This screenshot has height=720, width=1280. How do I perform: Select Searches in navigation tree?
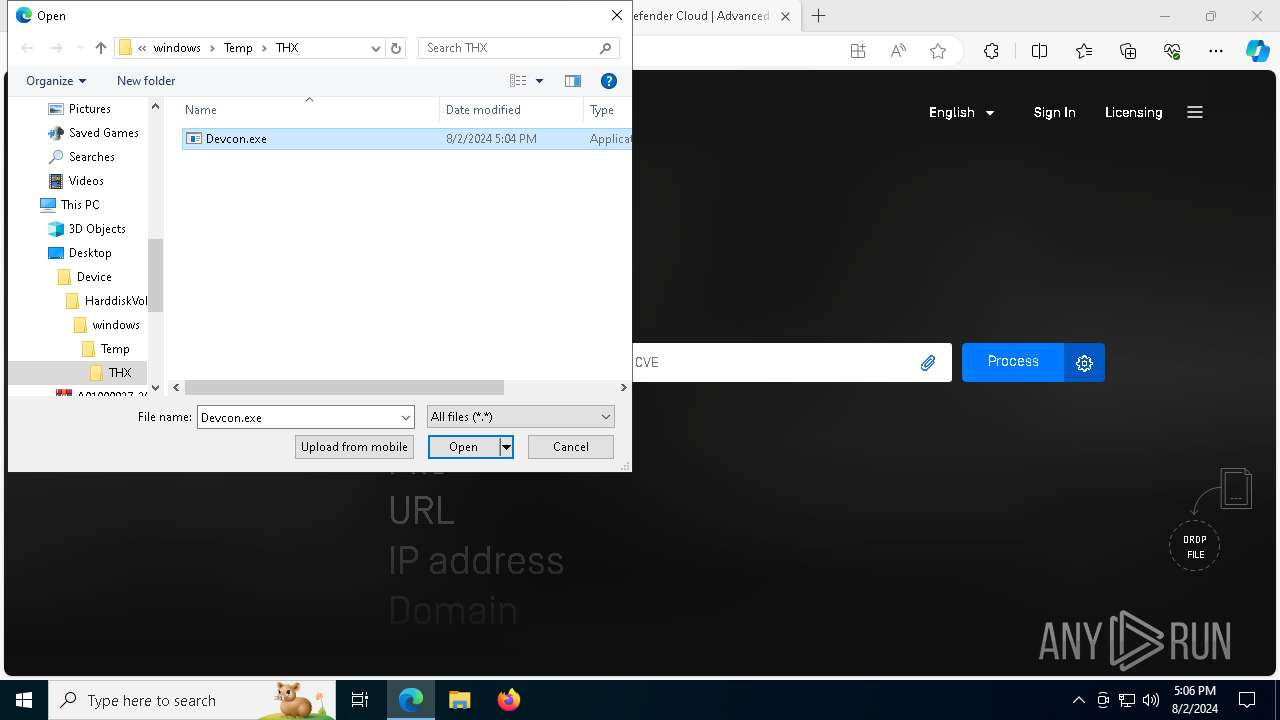[91, 157]
